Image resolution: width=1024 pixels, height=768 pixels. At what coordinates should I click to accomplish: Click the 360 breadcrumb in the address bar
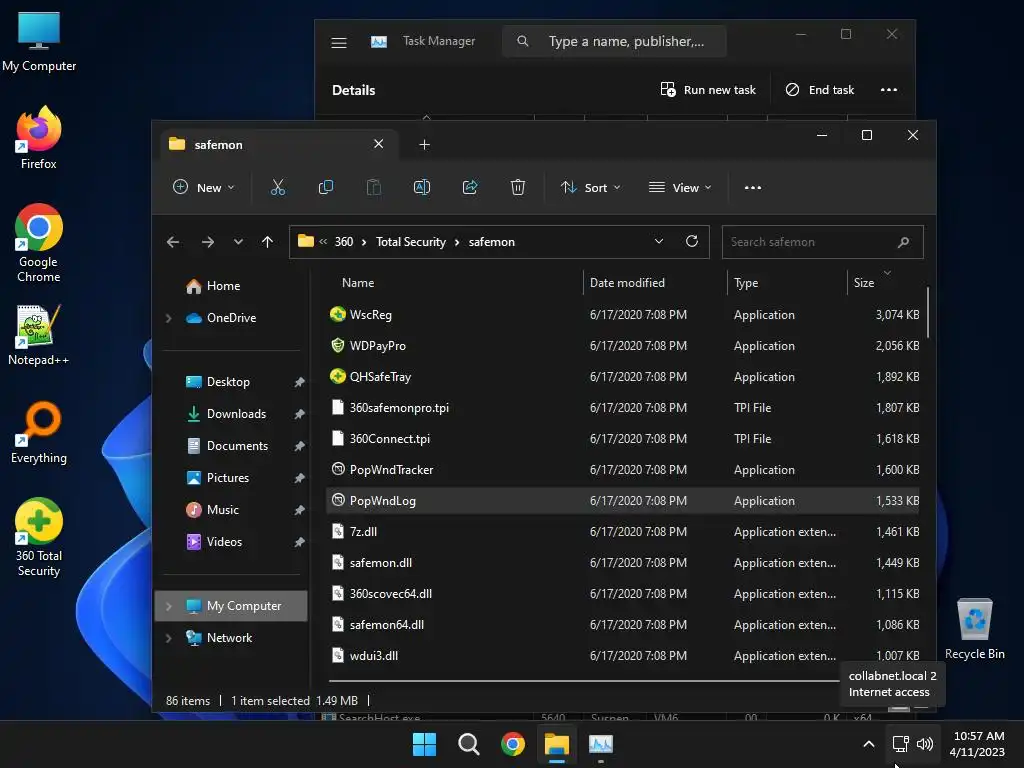pyautogui.click(x=344, y=242)
